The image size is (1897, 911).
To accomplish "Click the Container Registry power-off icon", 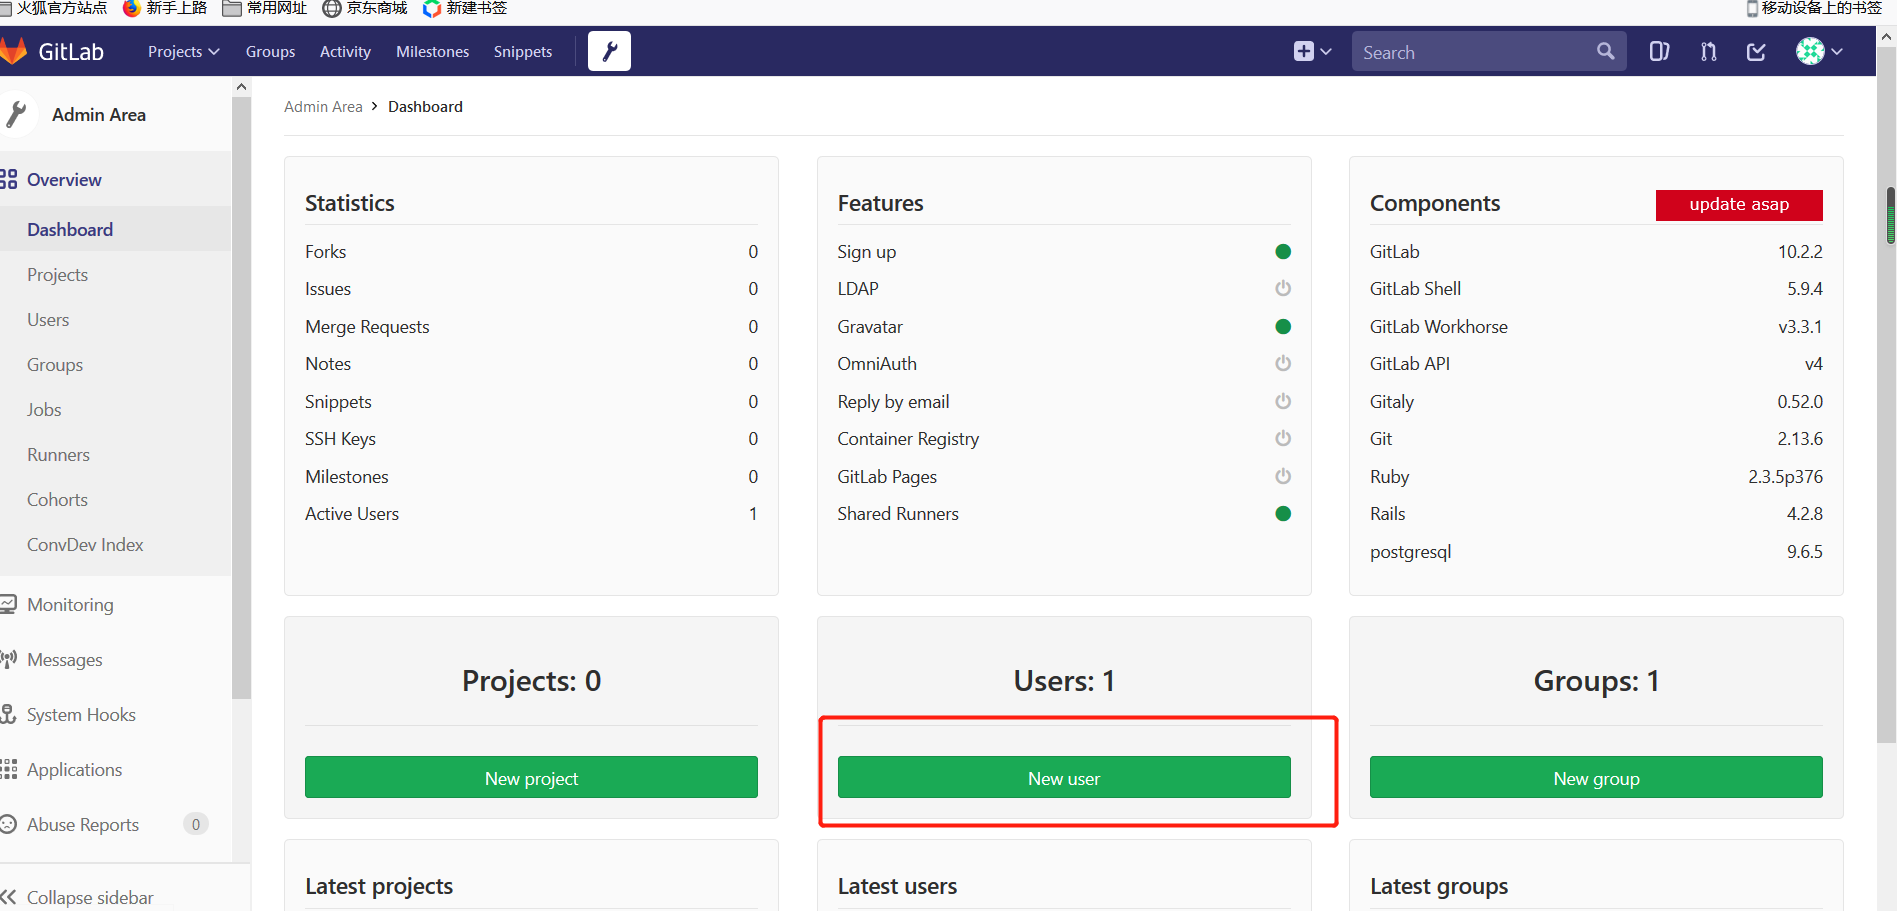I will pyautogui.click(x=1283, y=439).
